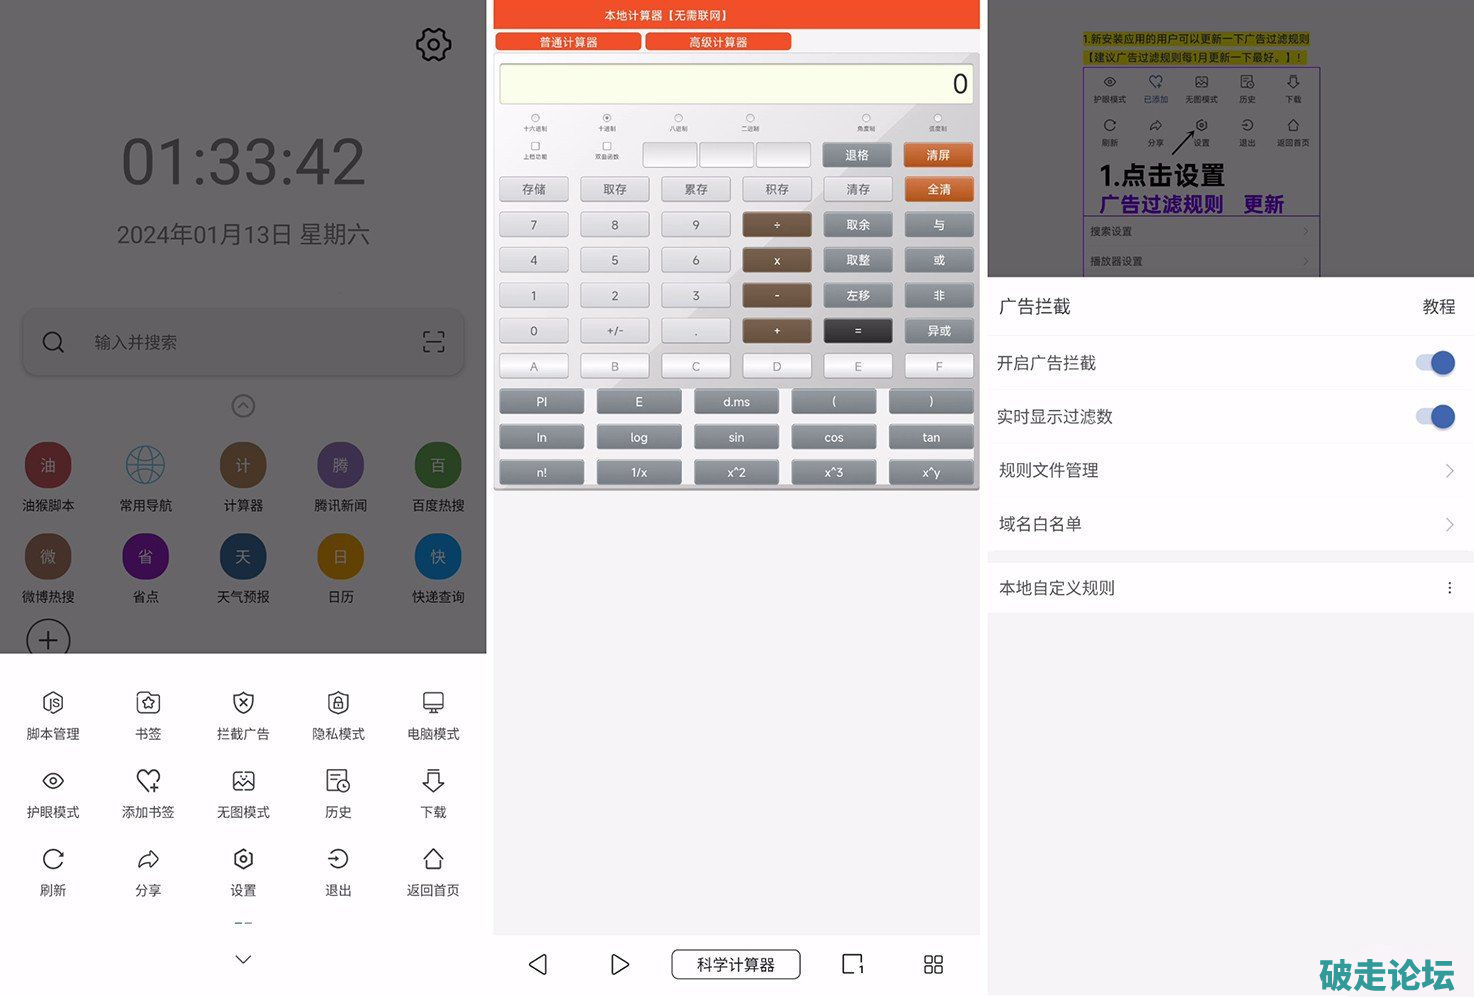Open 本地自定义规则 three-dot menu
This screenshot has height=997, width=1474.
[x=1449, y=588]
